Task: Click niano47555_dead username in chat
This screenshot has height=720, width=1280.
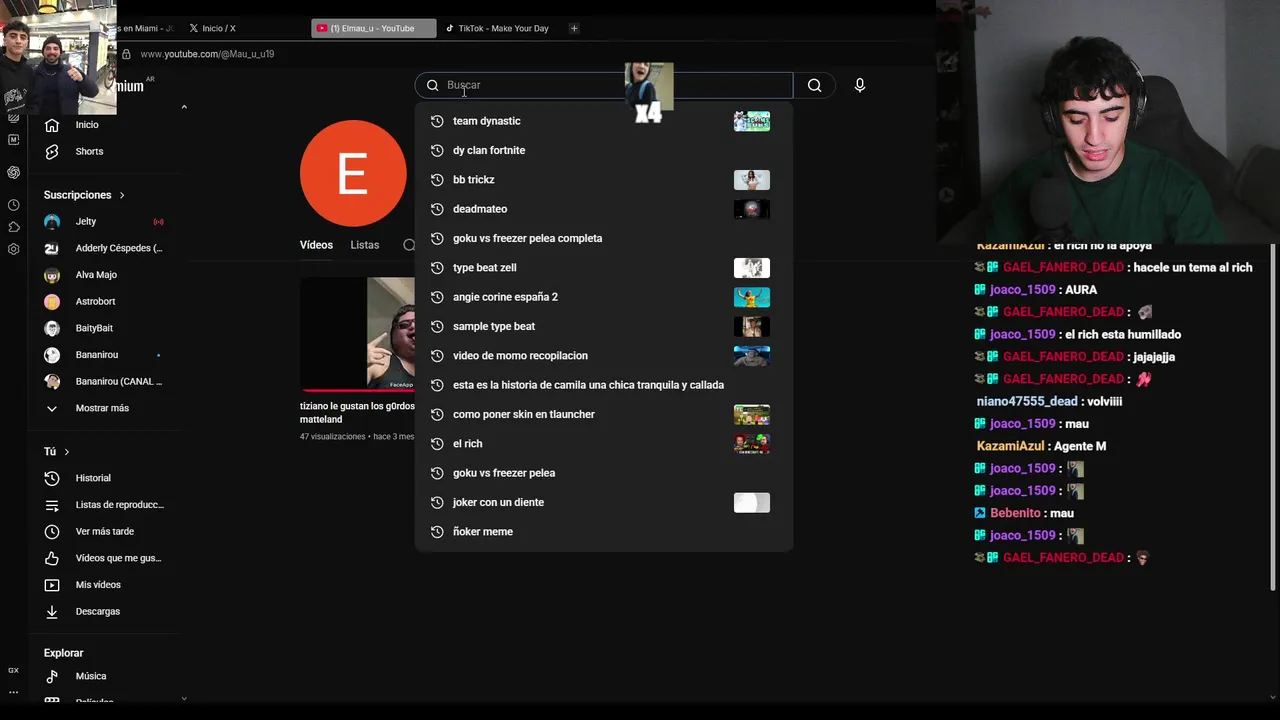Action: pyautogui.click(x=1027, y=401)
